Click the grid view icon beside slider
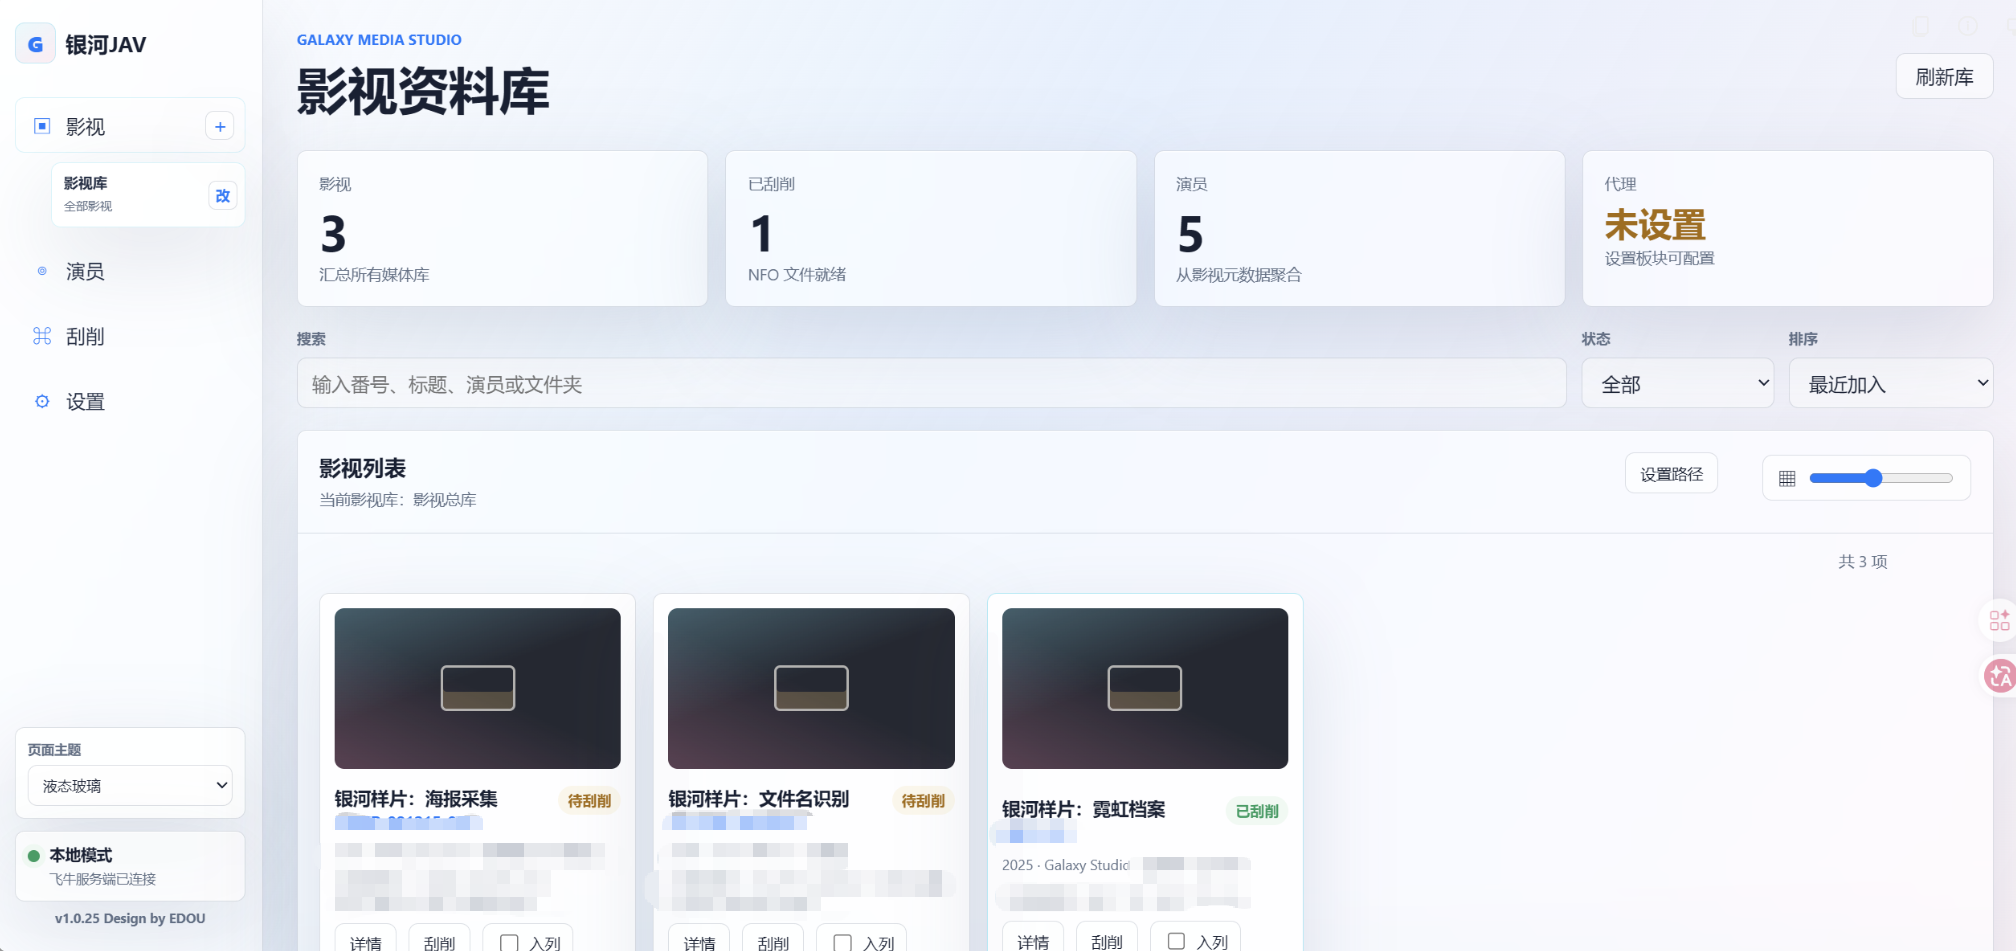 click(1787, 478)
